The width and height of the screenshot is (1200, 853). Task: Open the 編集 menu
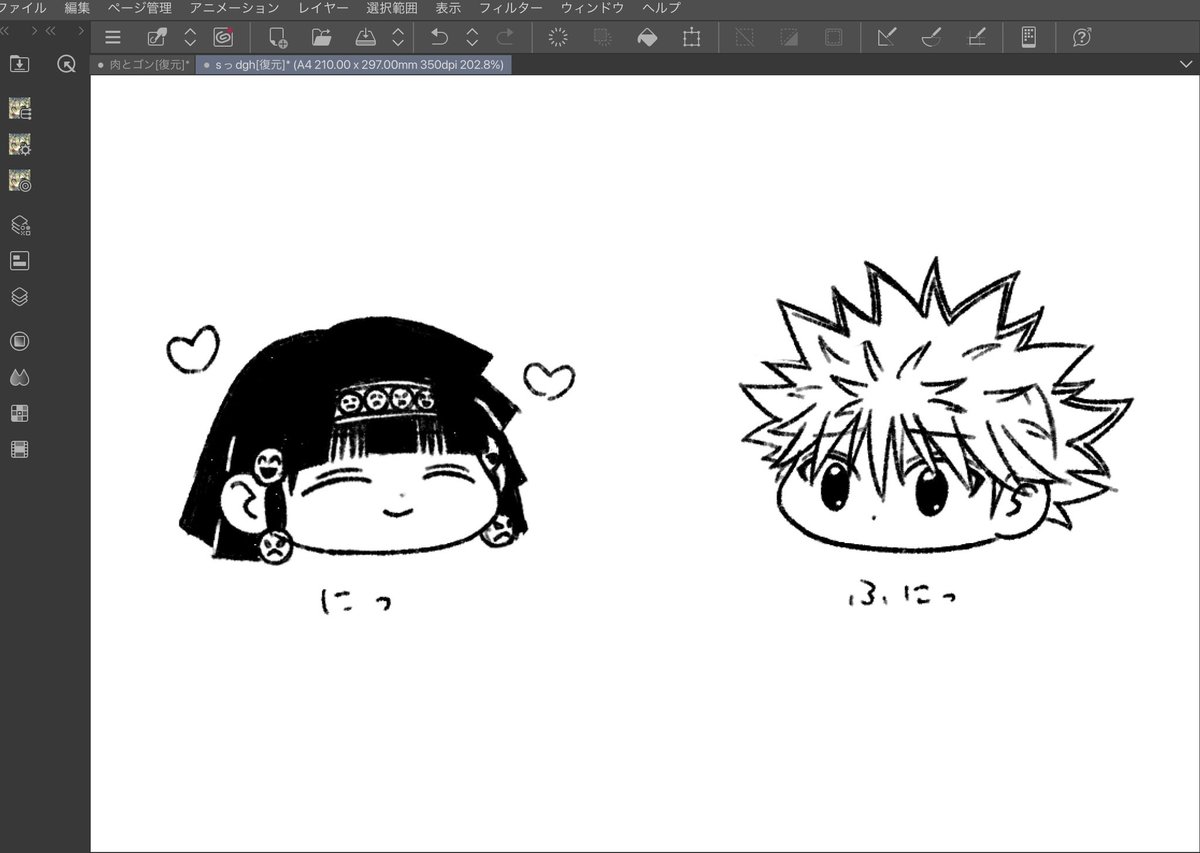[77, 8]
